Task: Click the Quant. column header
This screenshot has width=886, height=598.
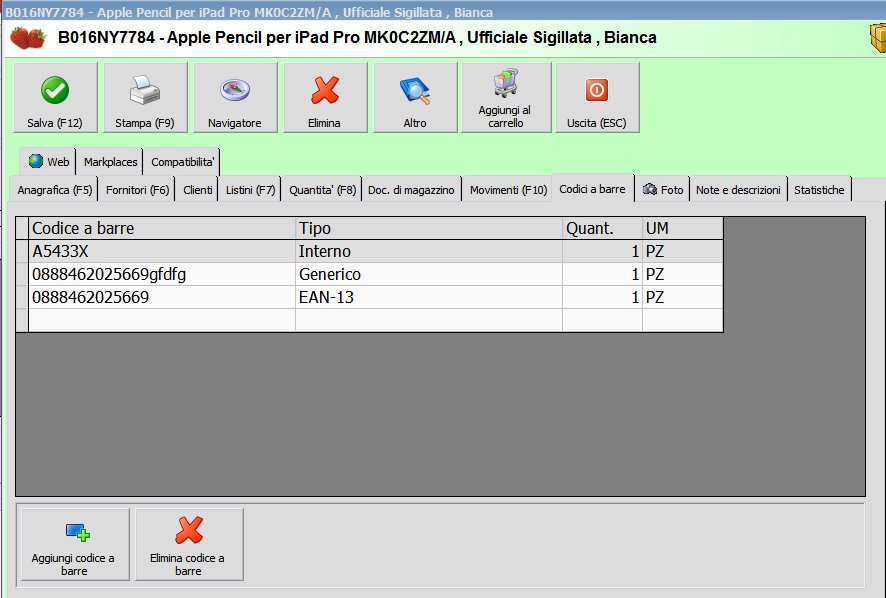Action: 602,228
